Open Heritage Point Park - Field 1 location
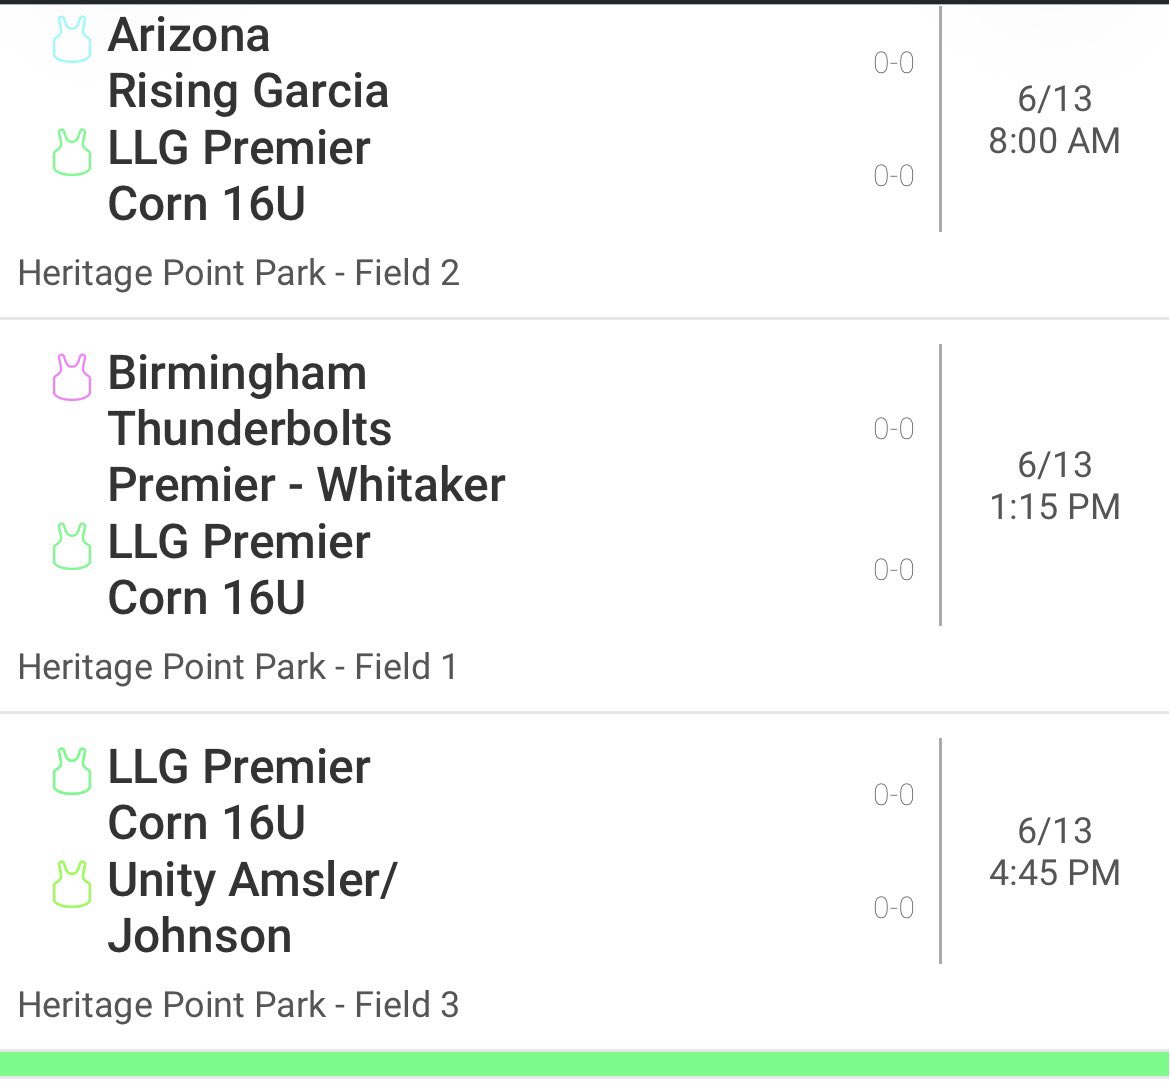 point(237,667)
